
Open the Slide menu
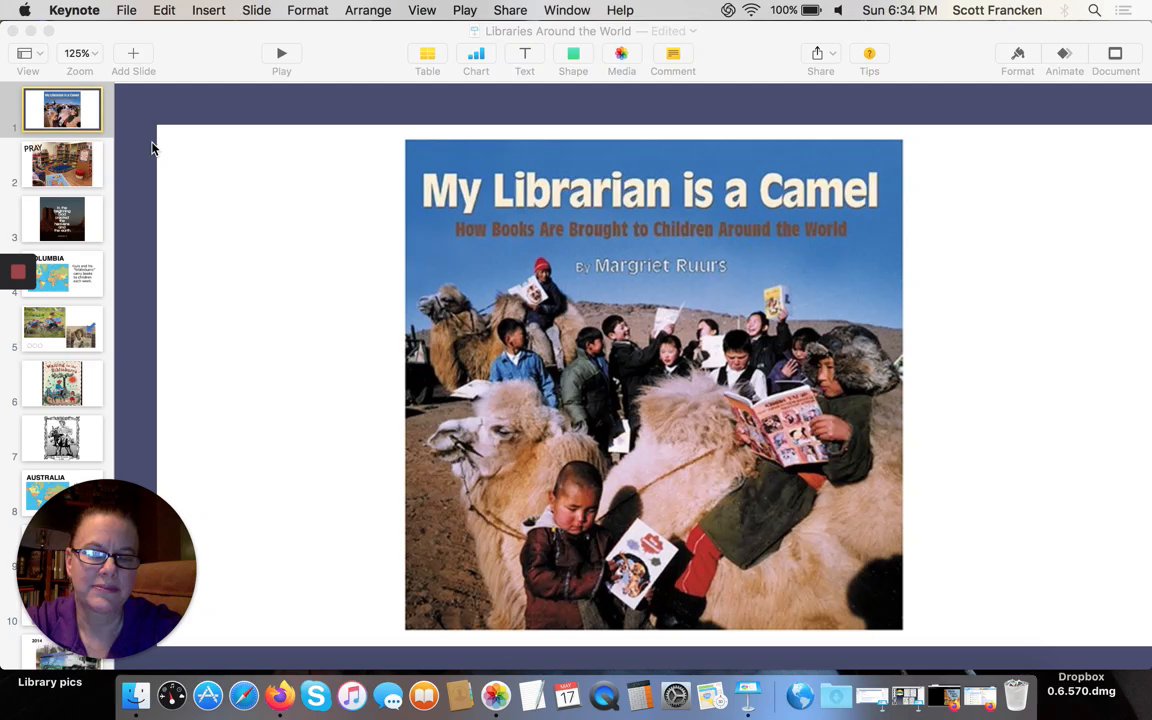tap(256, 10)
